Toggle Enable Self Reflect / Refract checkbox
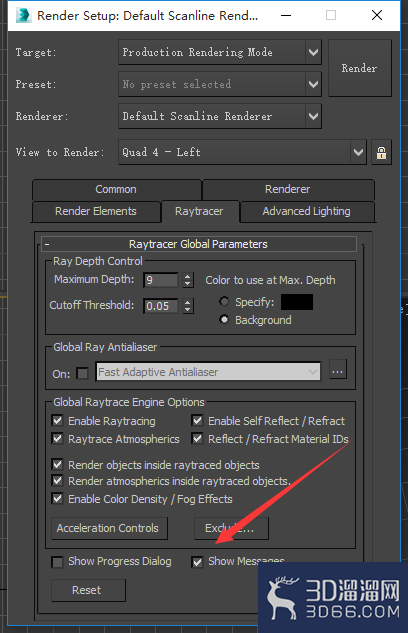The height and width of the screenshot is (633, 408). [x=197, y=421]
